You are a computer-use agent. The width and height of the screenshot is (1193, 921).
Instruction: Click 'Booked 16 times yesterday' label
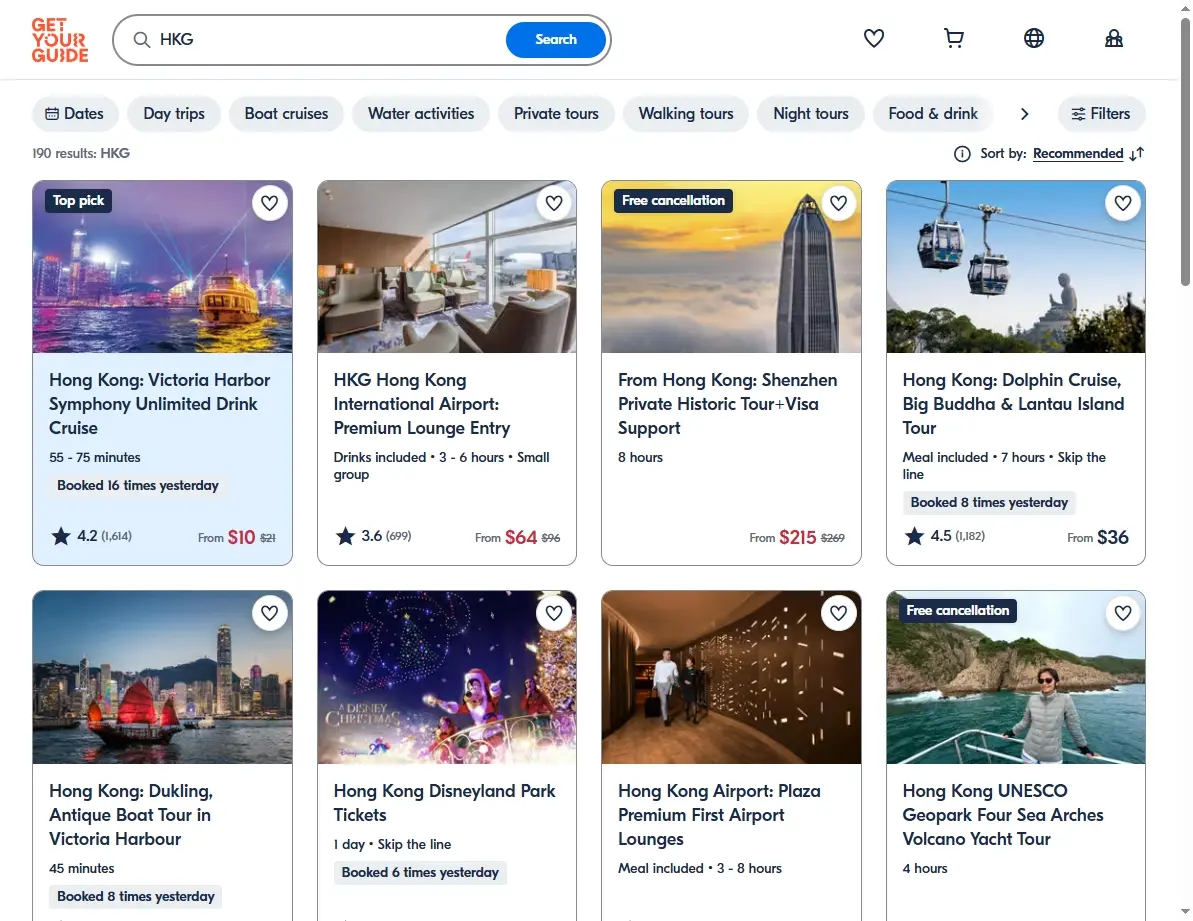point(138,485)
